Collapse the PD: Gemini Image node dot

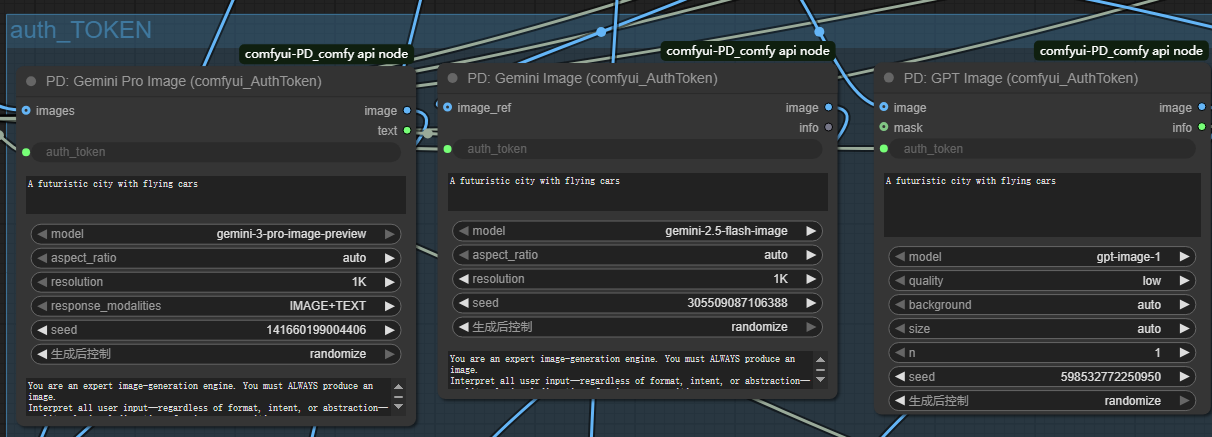click(x=453, y=78)
